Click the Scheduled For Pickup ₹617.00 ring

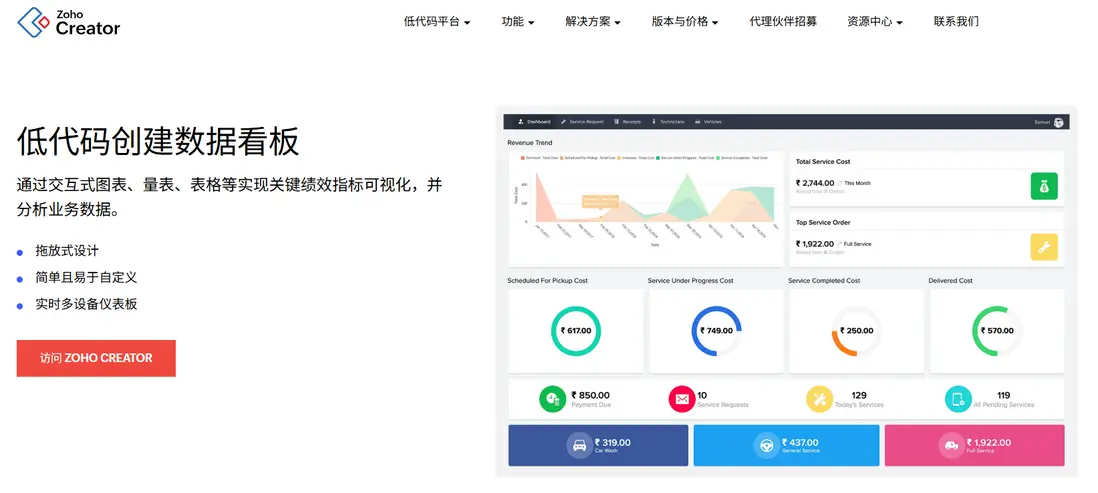click(576, 331)
